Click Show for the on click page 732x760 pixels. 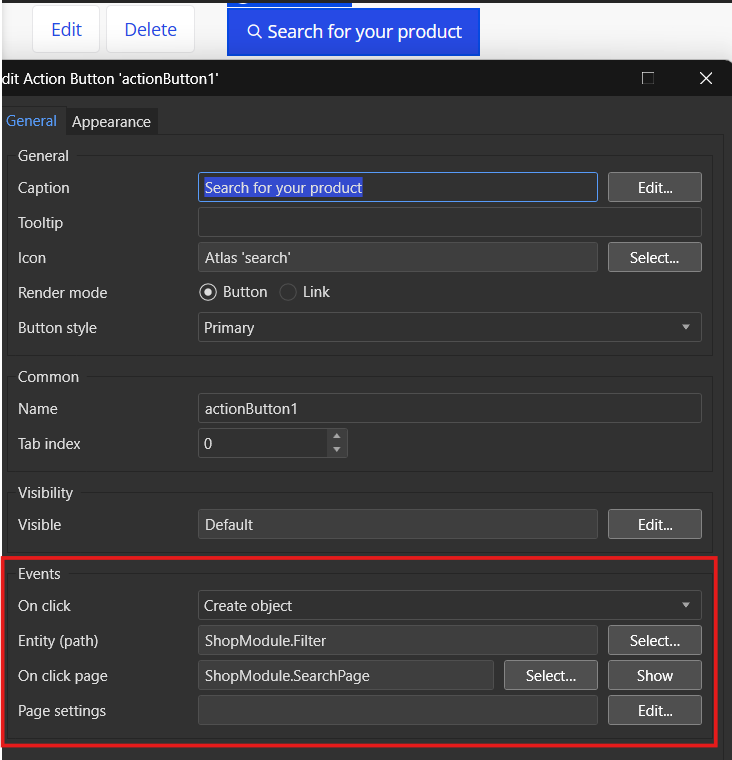point(654,675)
